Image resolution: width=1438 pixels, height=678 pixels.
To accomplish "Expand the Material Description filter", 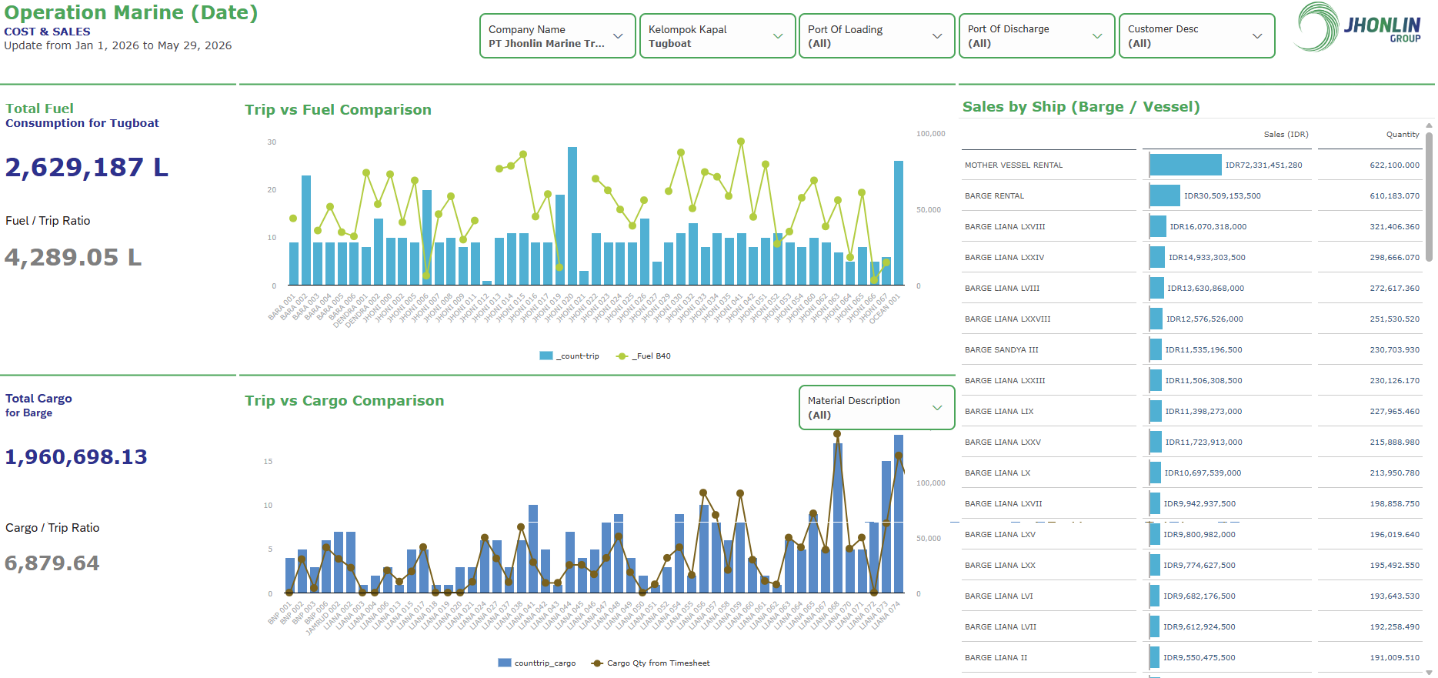I will coord(877,407).
